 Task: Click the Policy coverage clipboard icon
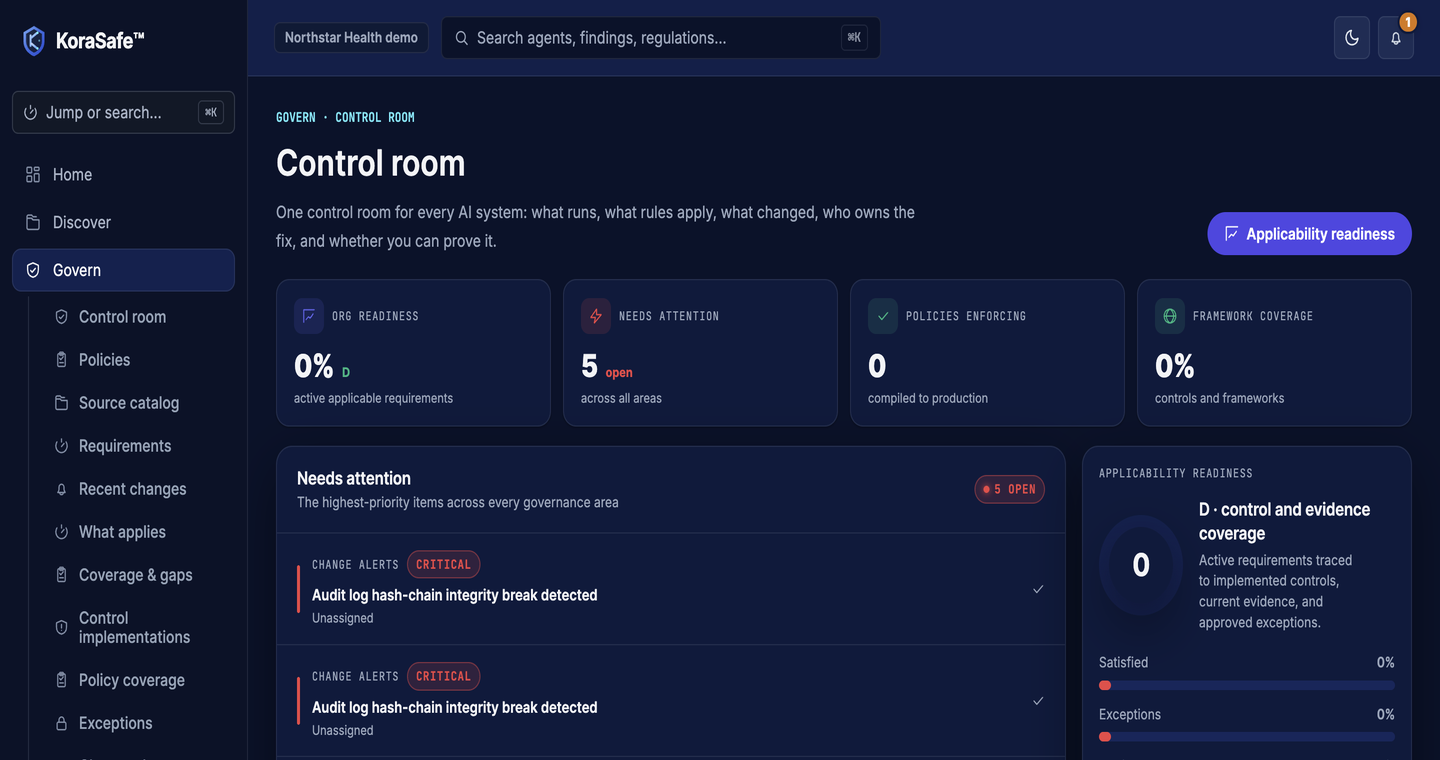[x=61, y=680]
